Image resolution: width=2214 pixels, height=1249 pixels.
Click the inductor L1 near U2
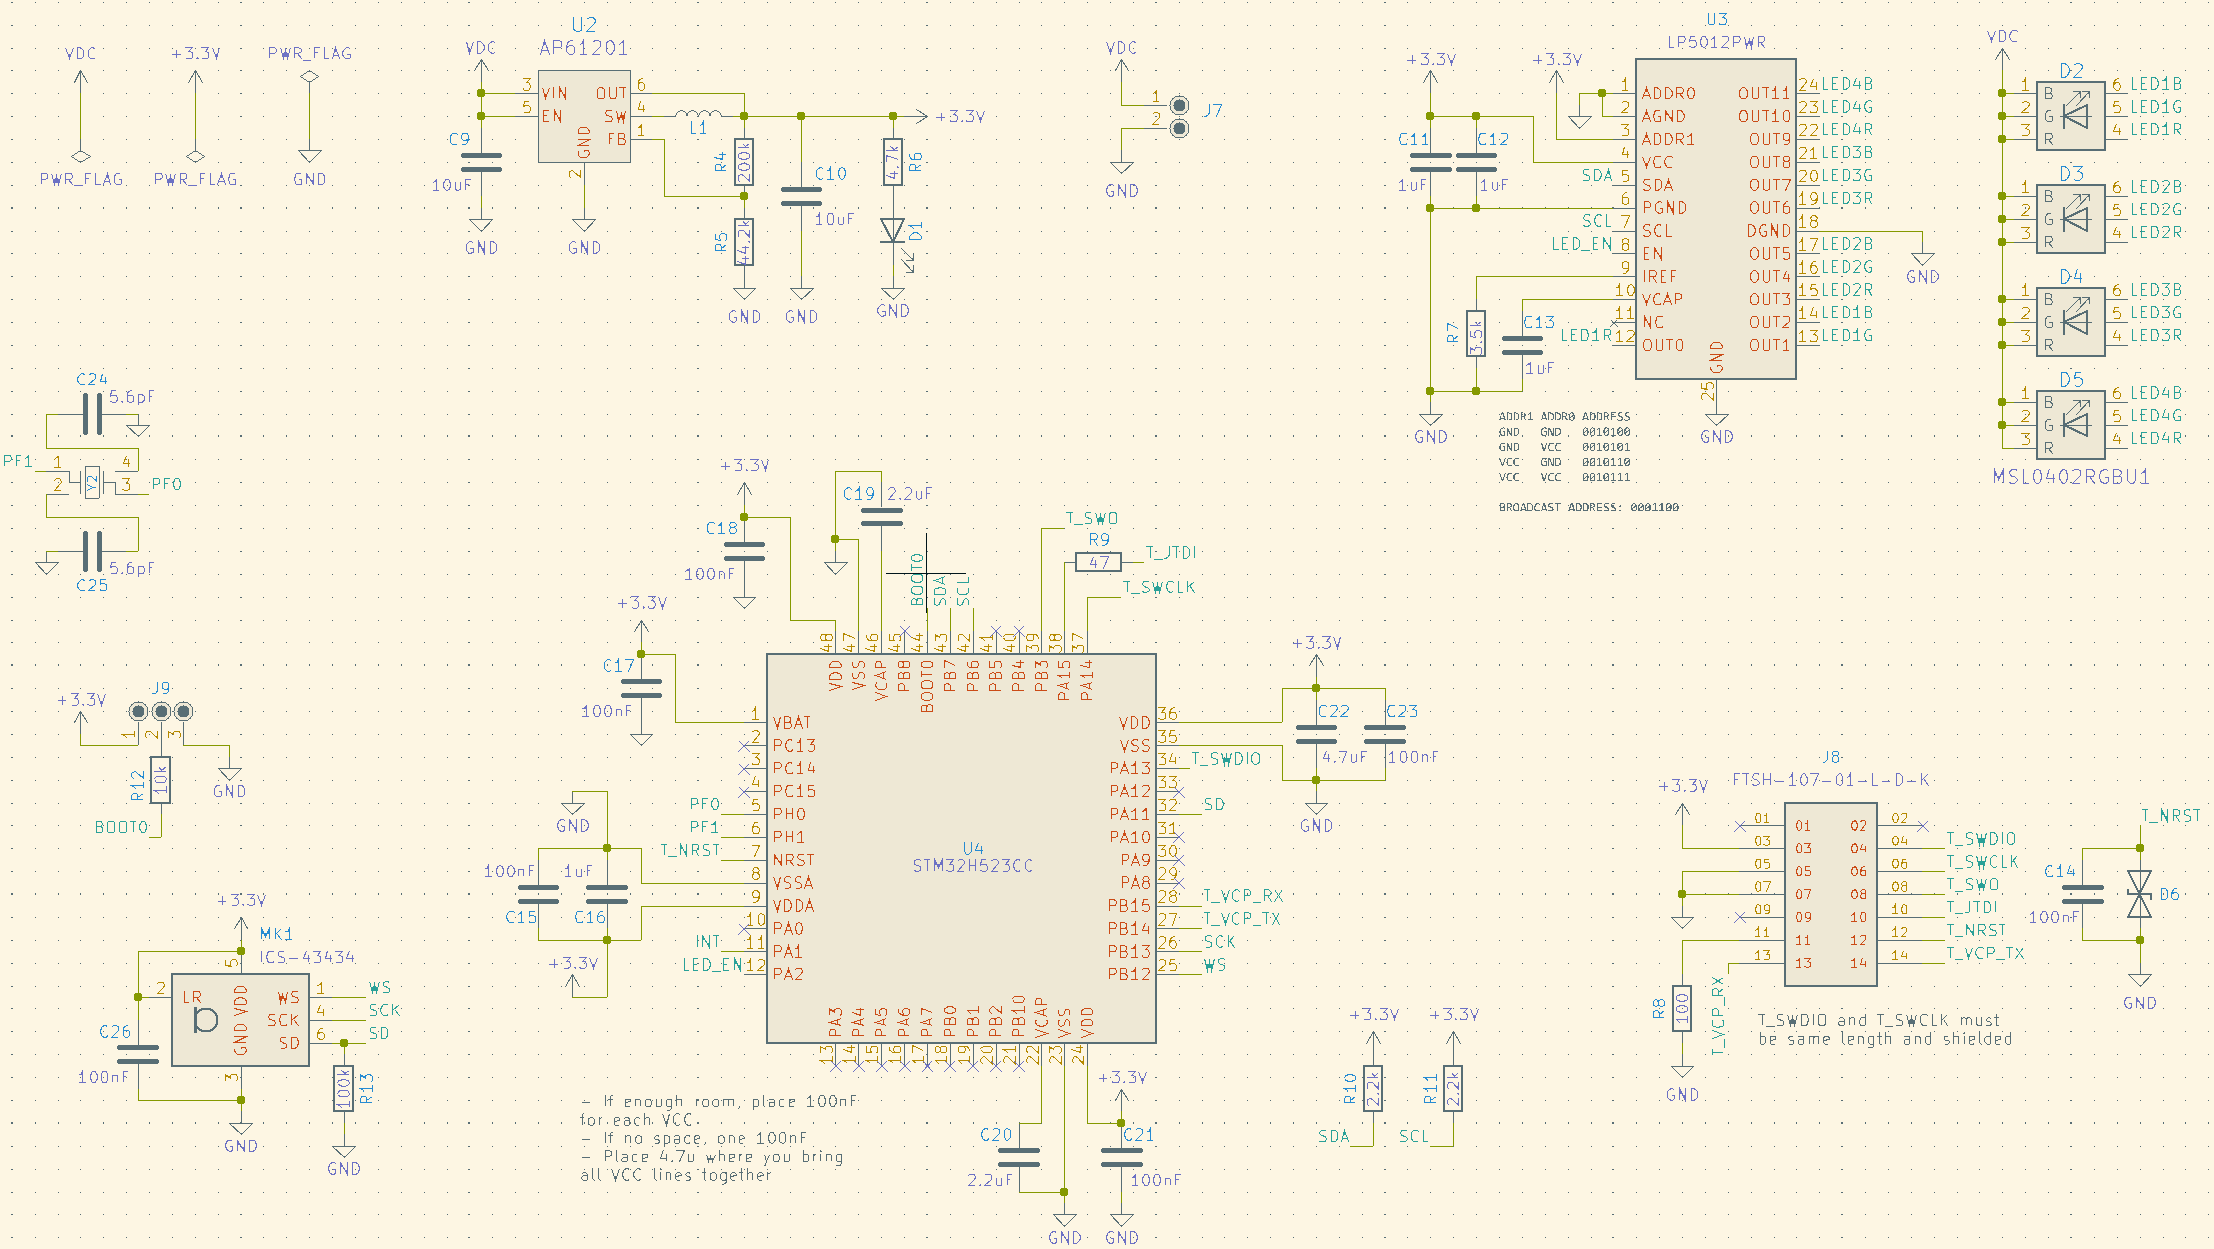[x=700, y=113]
